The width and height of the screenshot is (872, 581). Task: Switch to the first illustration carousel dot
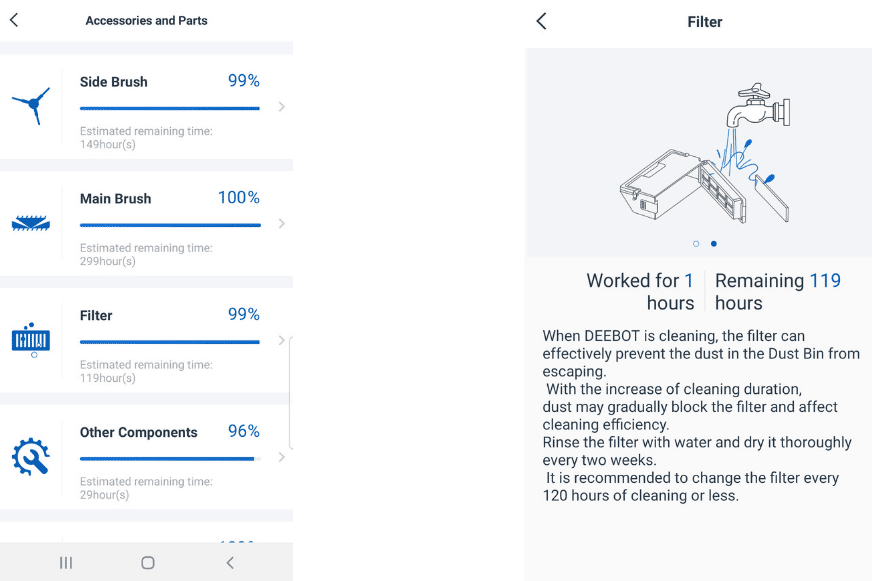[x=696, y=243]
